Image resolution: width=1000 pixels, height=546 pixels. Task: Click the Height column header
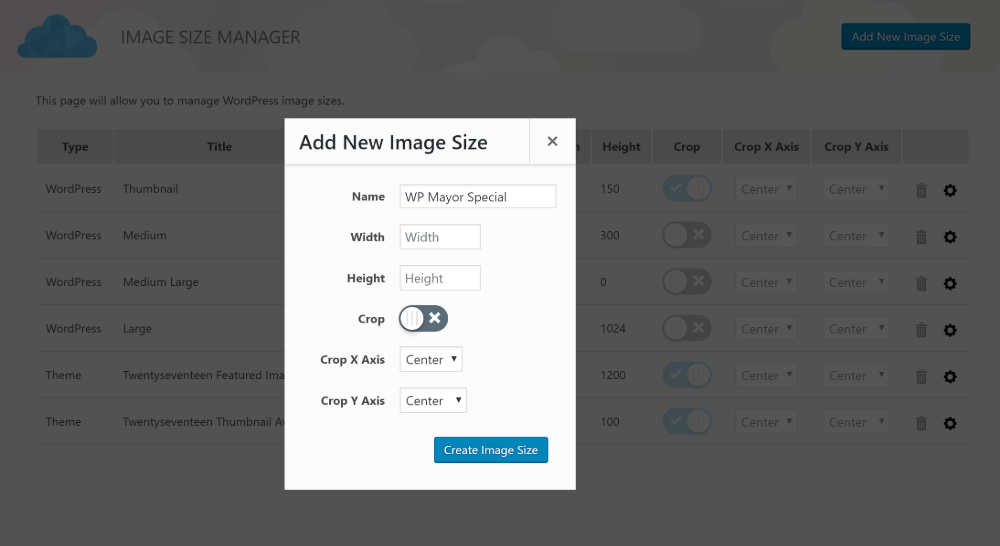click(621, 147)
